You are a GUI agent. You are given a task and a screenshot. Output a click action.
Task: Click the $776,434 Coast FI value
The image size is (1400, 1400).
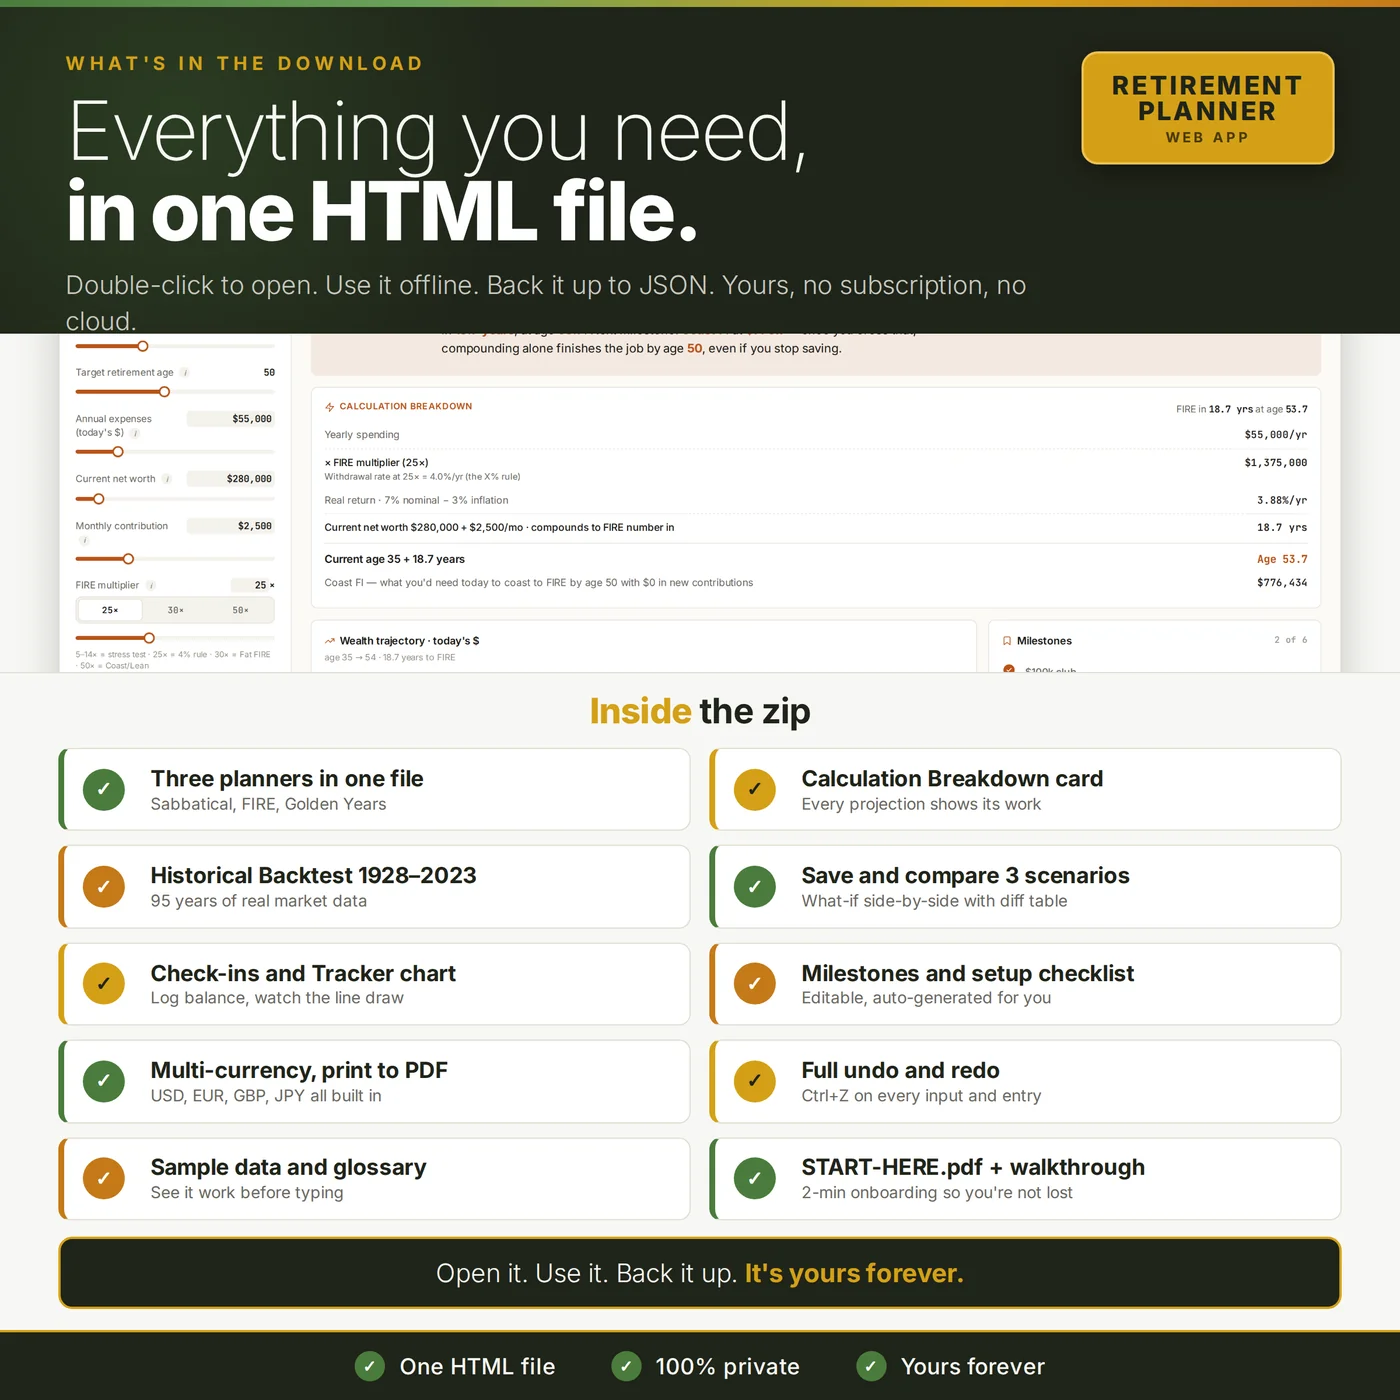click(x=1282, y=583)
